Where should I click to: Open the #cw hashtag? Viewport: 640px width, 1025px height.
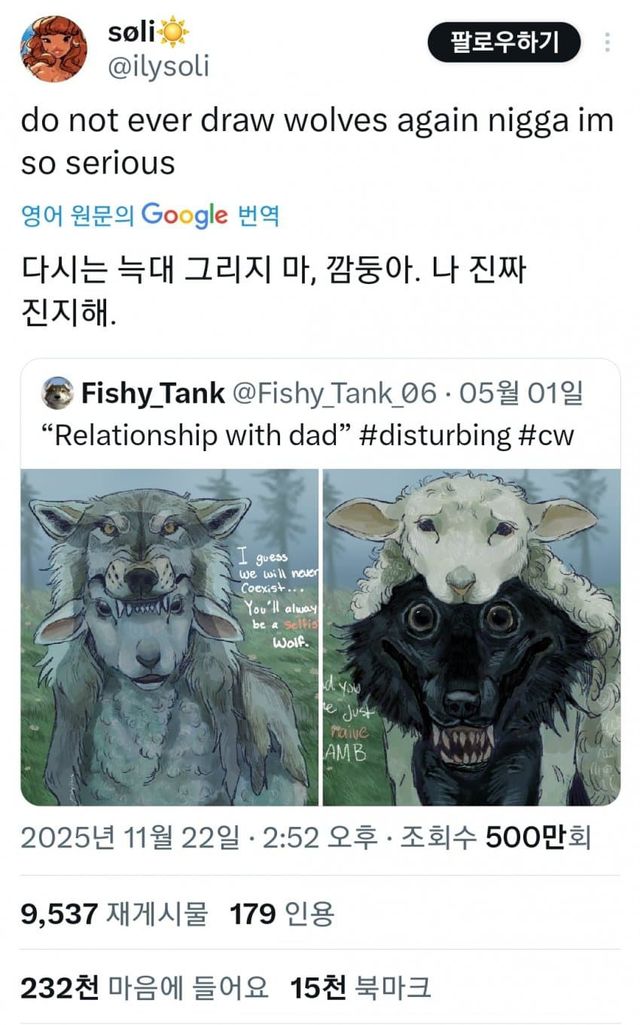(x=547, y=435)
